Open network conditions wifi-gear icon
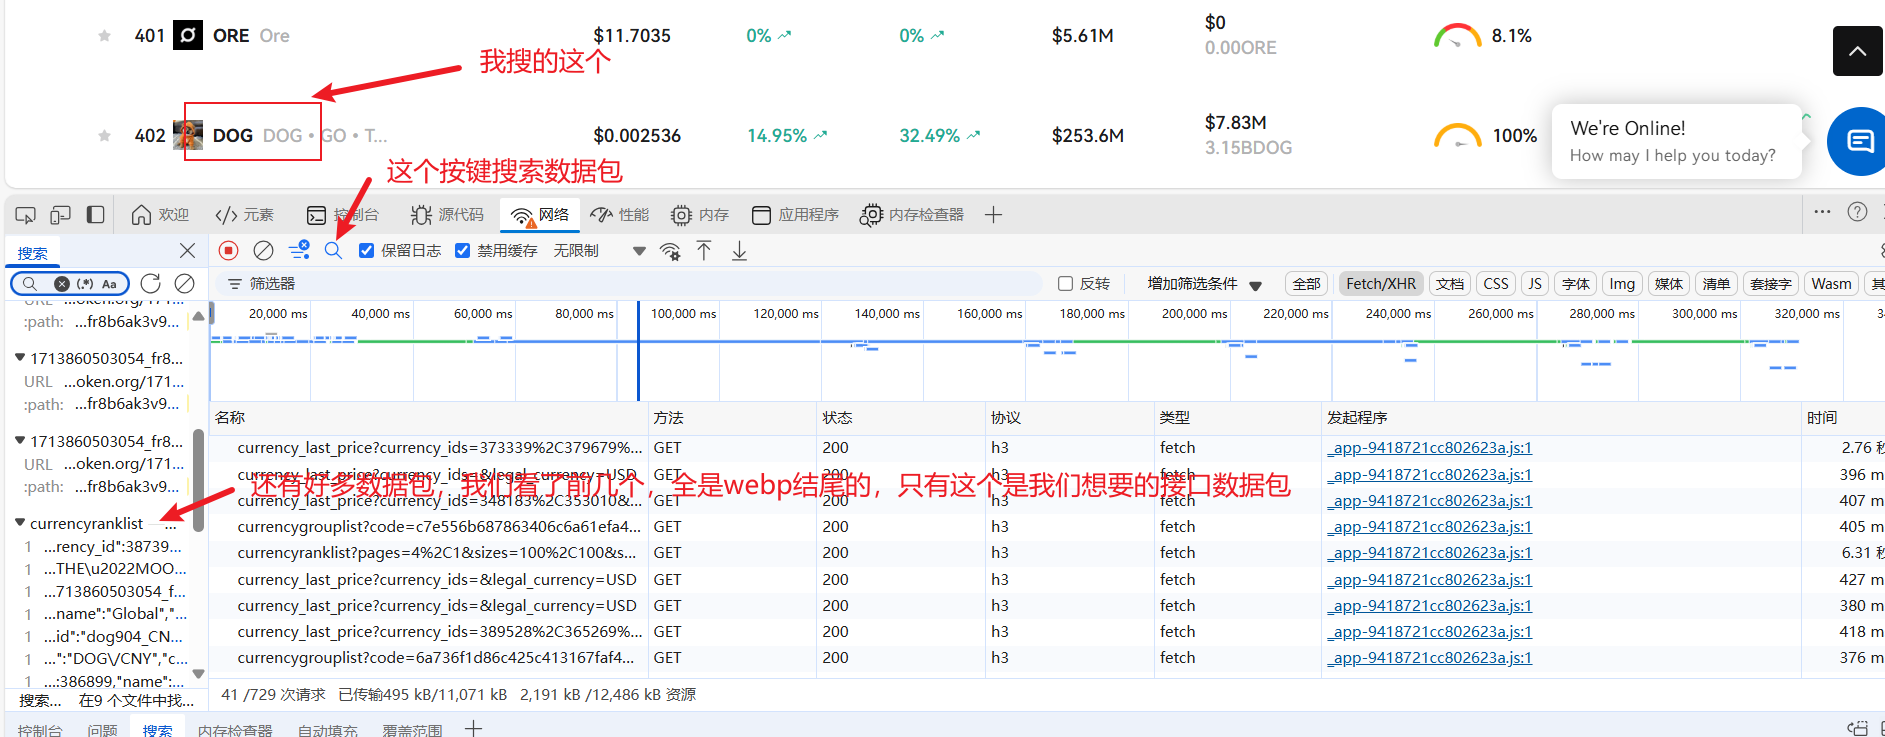The width and height of the screenshot is (1885, 737). 670,251
